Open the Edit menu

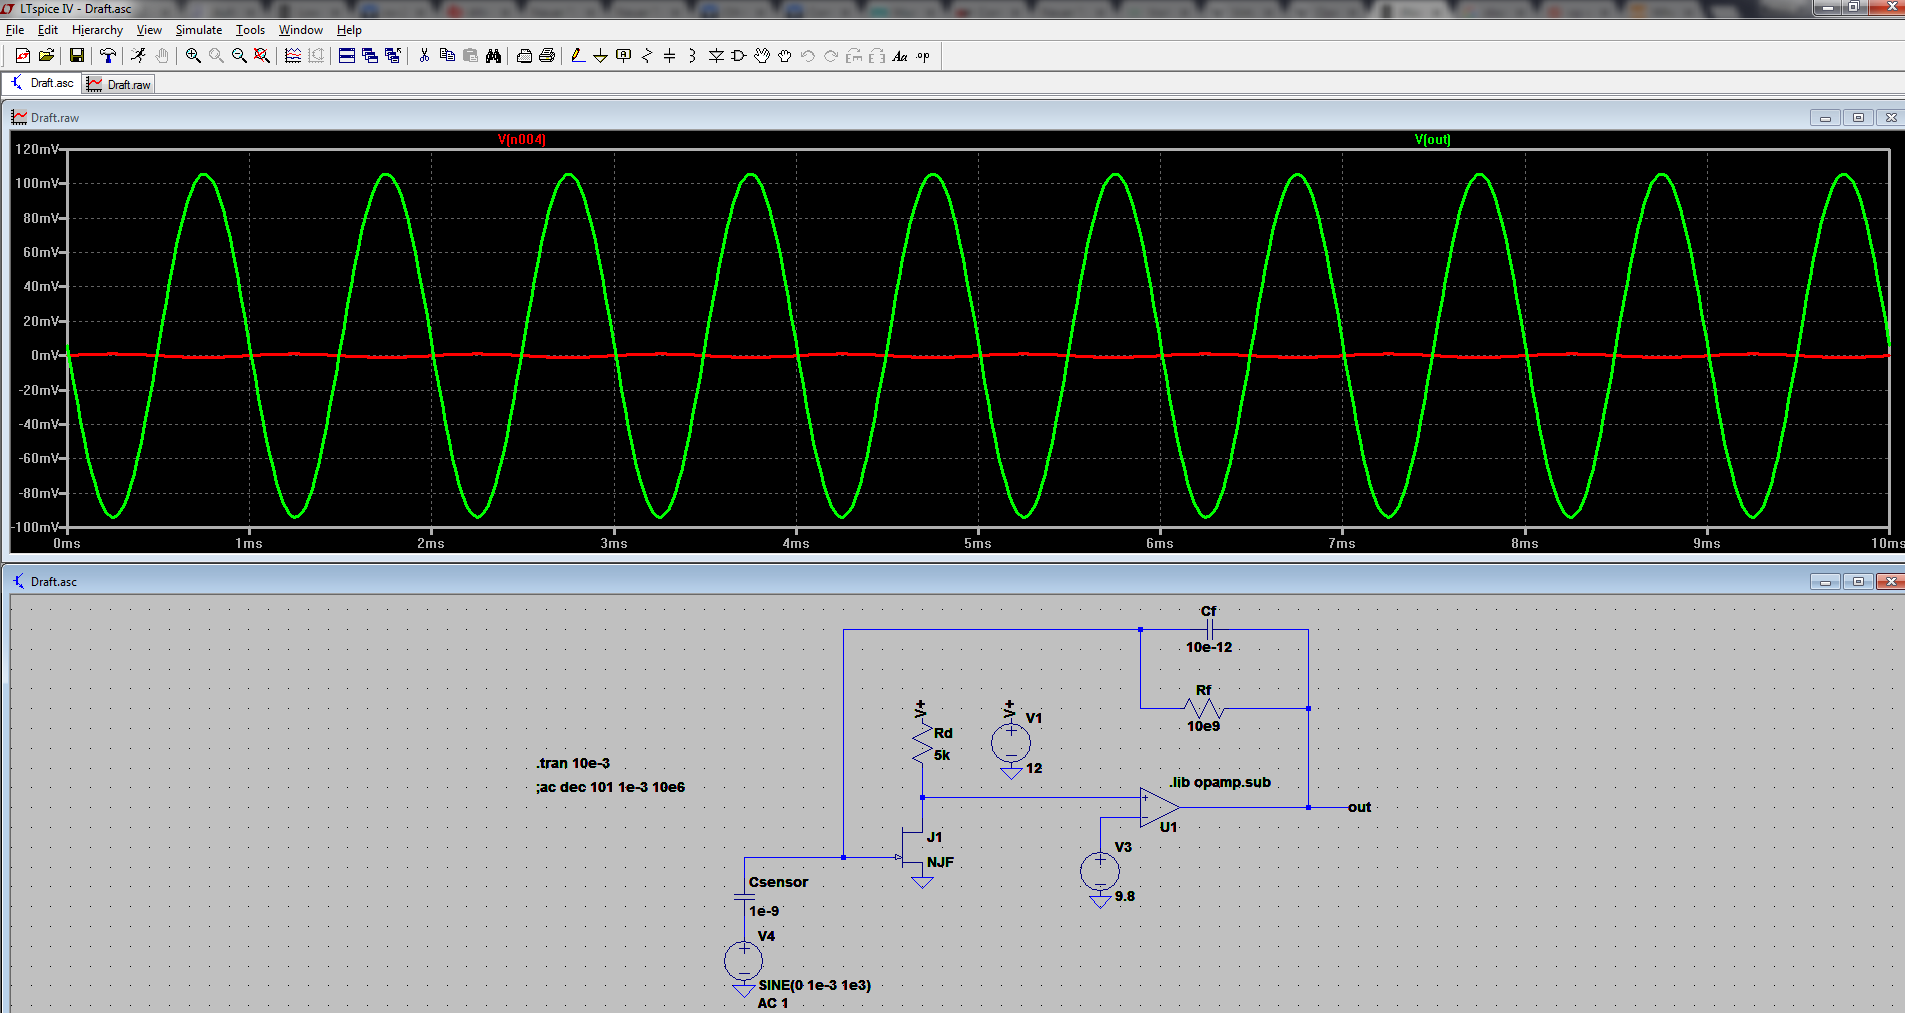coord(48,30)
